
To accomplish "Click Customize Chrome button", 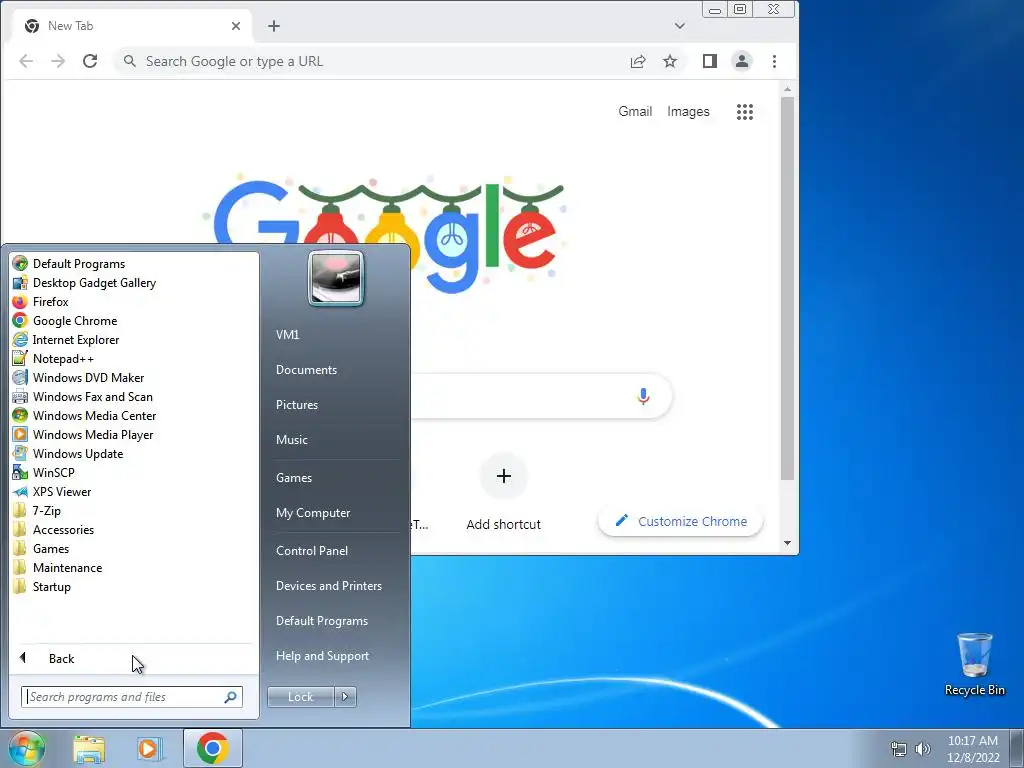I will (680, 521).
